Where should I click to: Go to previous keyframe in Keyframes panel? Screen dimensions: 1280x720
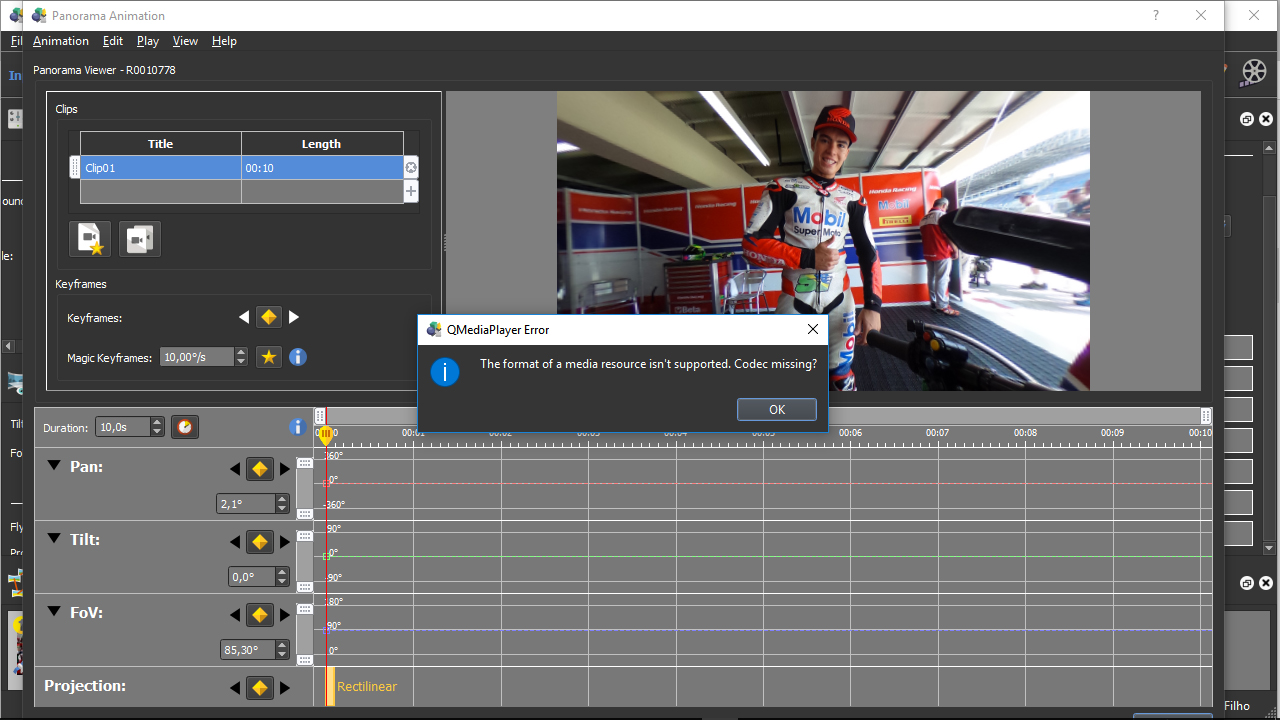coord(244,317)
